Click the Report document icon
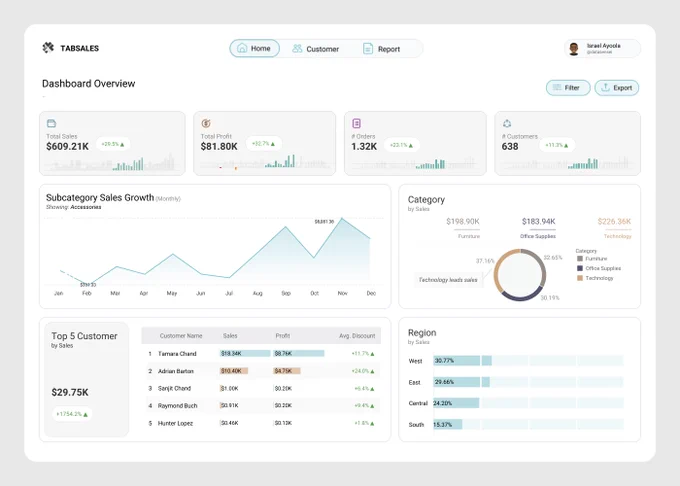The width and height of the screenshot is (680, 486). pos(368,49)
